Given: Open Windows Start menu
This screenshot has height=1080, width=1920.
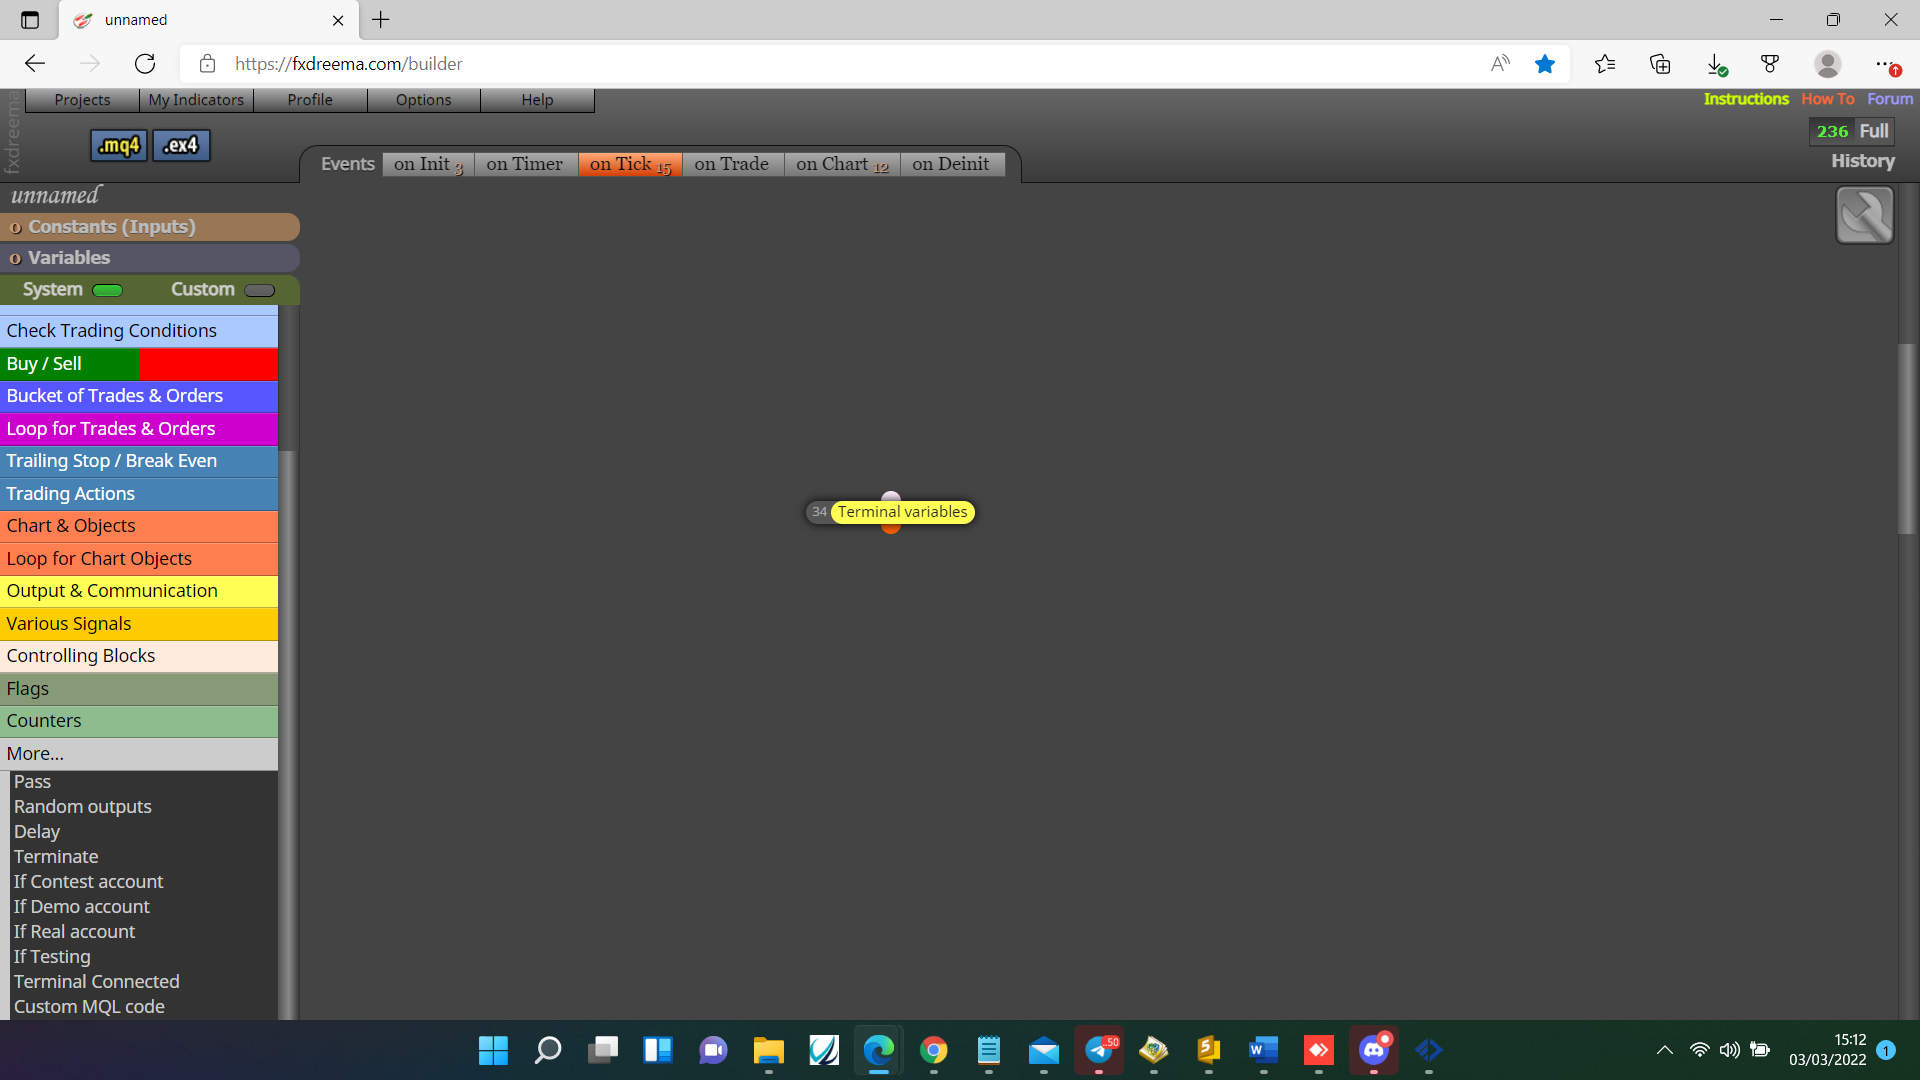Looking at the screenshot, I should click(493, 1050).
